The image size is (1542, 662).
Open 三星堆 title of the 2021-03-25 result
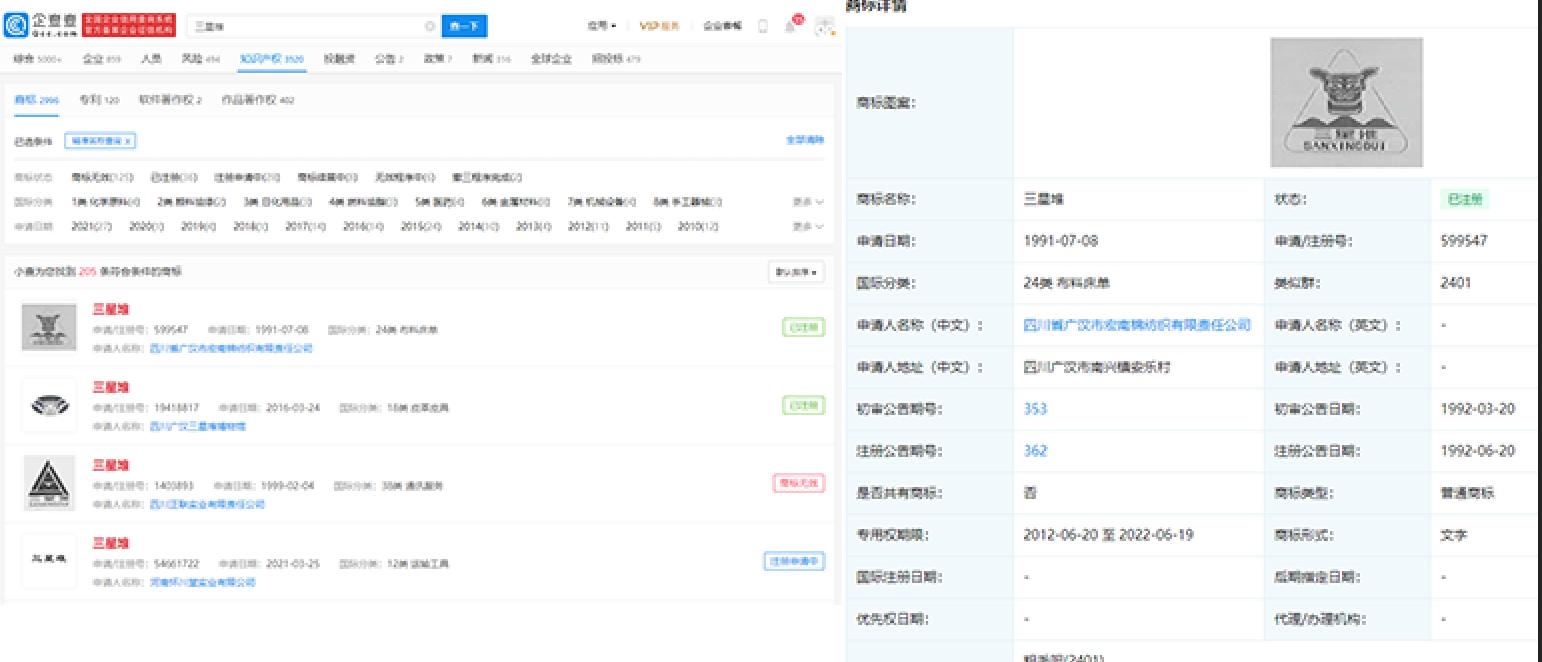pyautogui.click(x=111, y=543)
